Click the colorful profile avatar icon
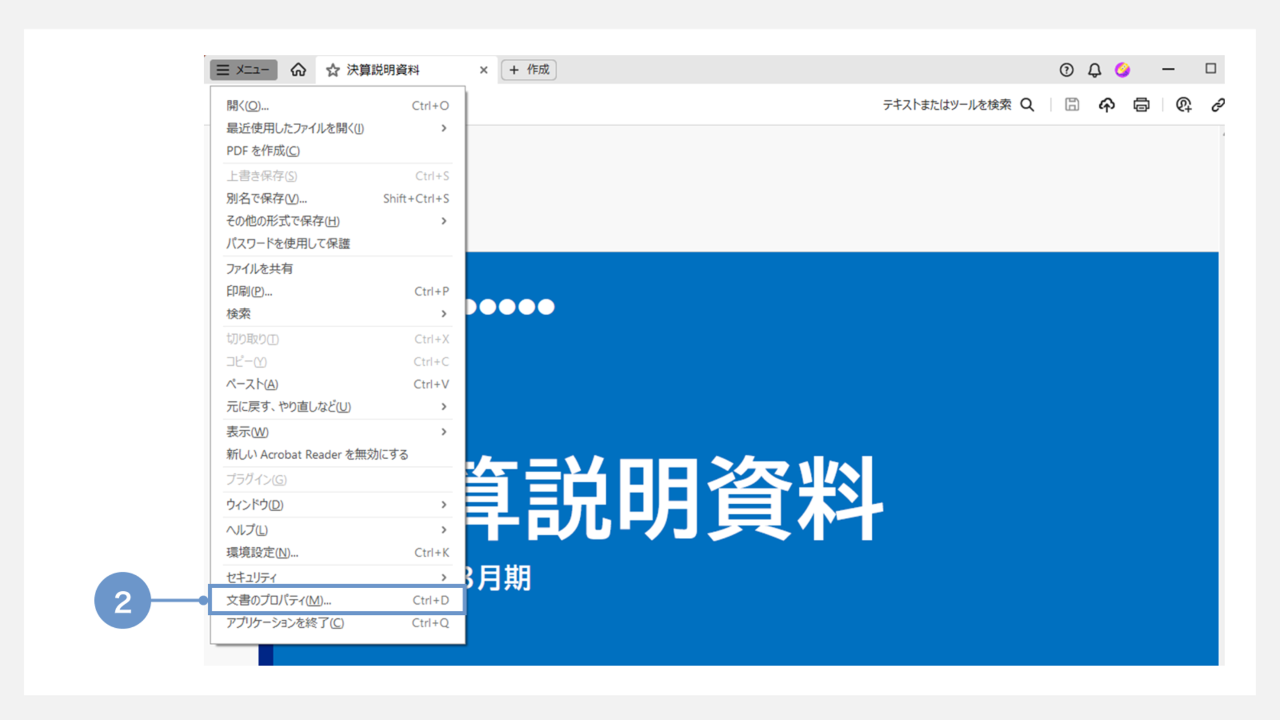1280x720 pixels. 1123,70
